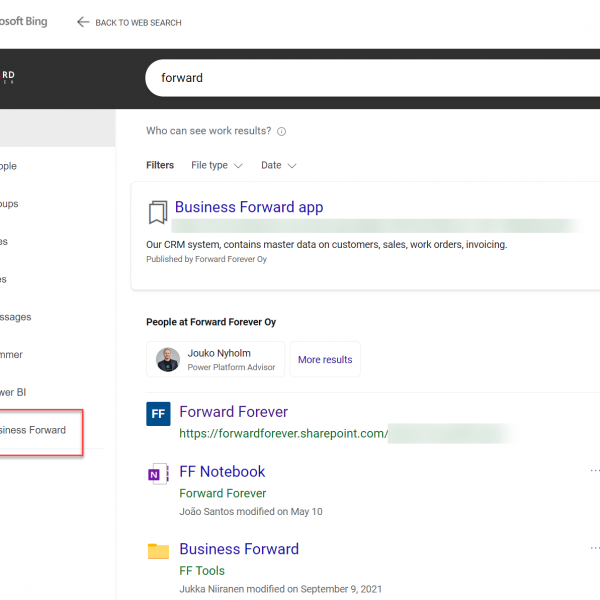Click the info icon beside work results question
The image size is (600, 600).
point(281,131)
